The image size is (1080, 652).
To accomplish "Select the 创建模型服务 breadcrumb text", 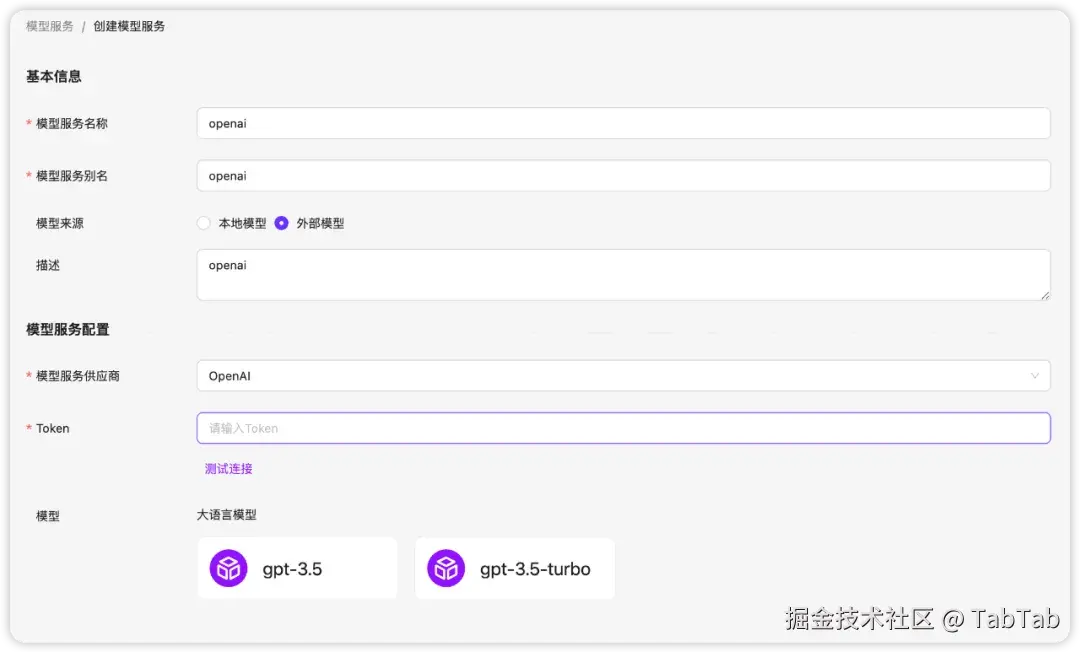I will click(129, 26).
